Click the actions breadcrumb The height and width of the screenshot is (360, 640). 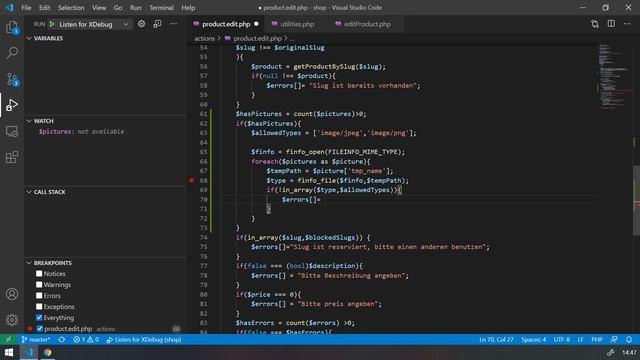click(204, 38)
